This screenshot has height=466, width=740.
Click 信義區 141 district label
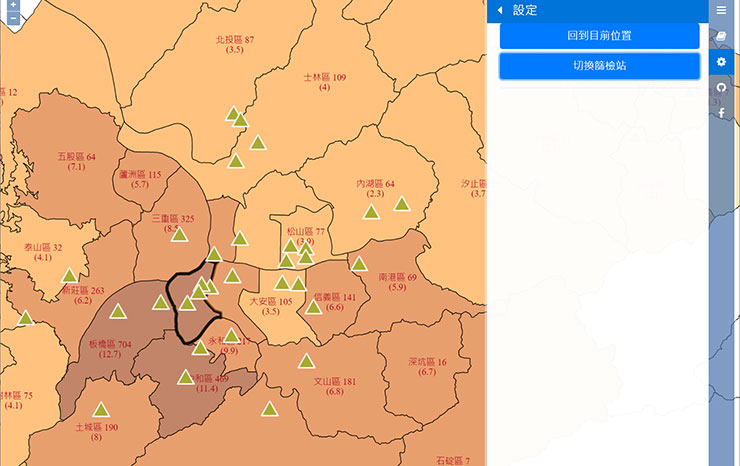335,297
